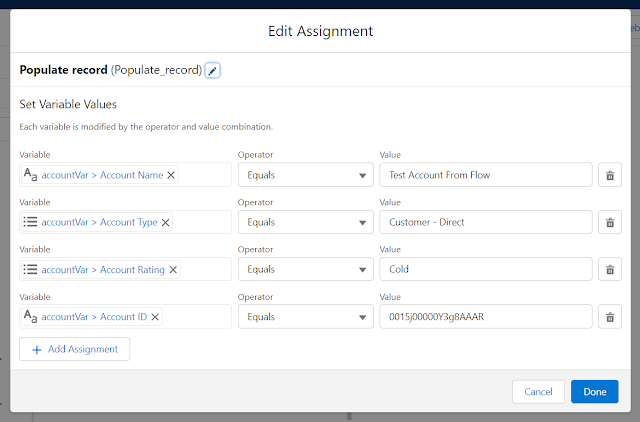The image size is (640, 422).
Task: Select the Customer - Direct value field
Action: click(486, 222)
